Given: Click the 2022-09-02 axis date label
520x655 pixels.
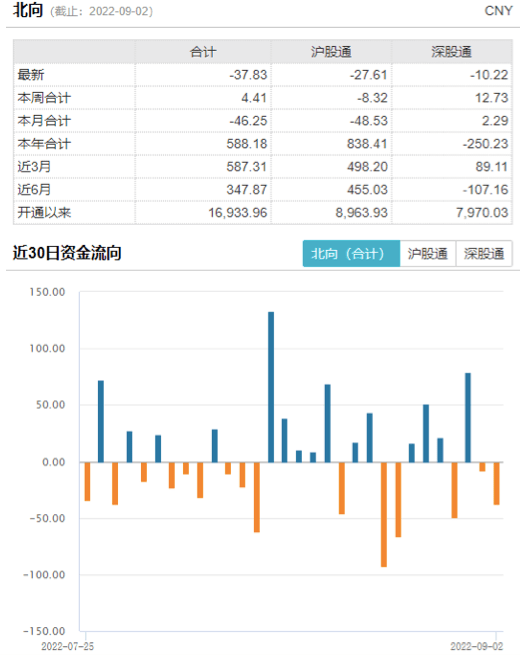Looking at the screenshot, I should pos(477,646).
